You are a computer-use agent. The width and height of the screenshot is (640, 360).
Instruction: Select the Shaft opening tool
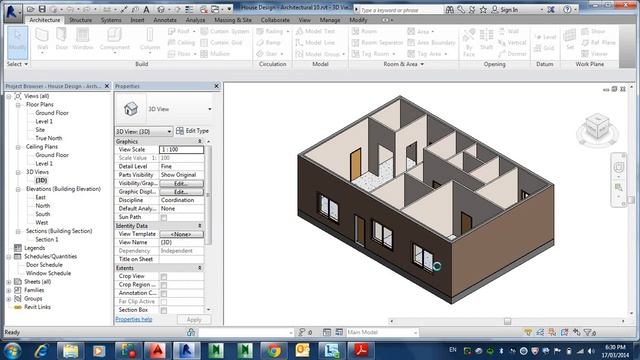486,40
